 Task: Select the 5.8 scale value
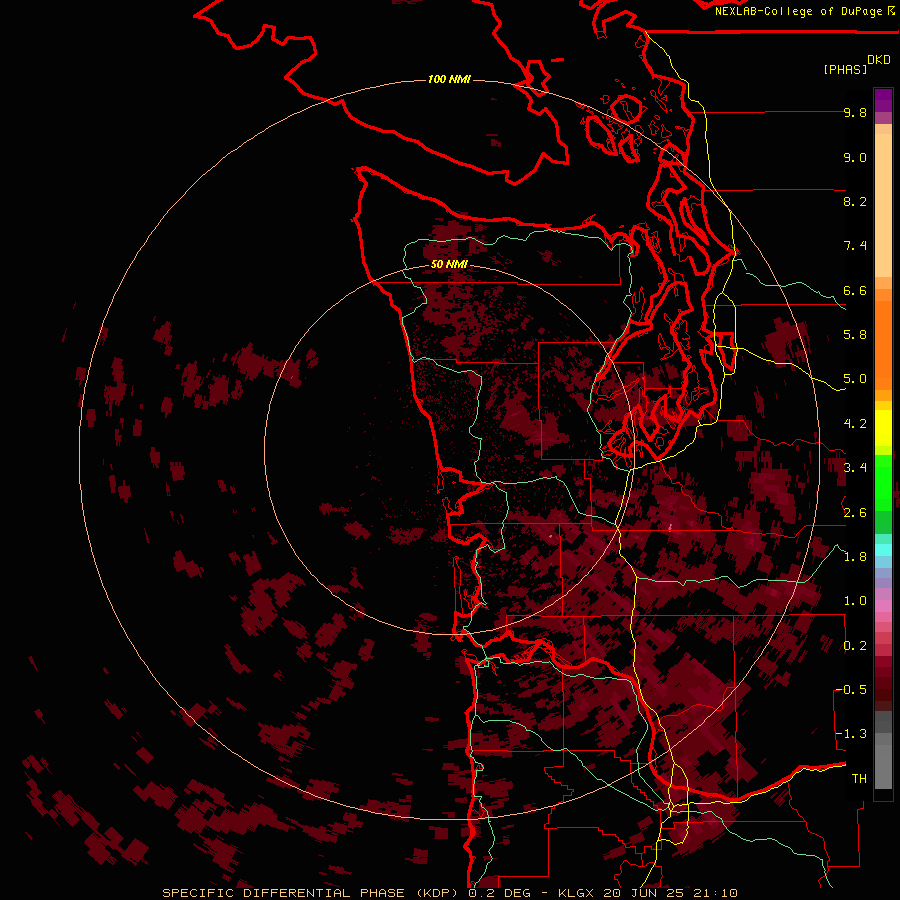pos(855,335)
